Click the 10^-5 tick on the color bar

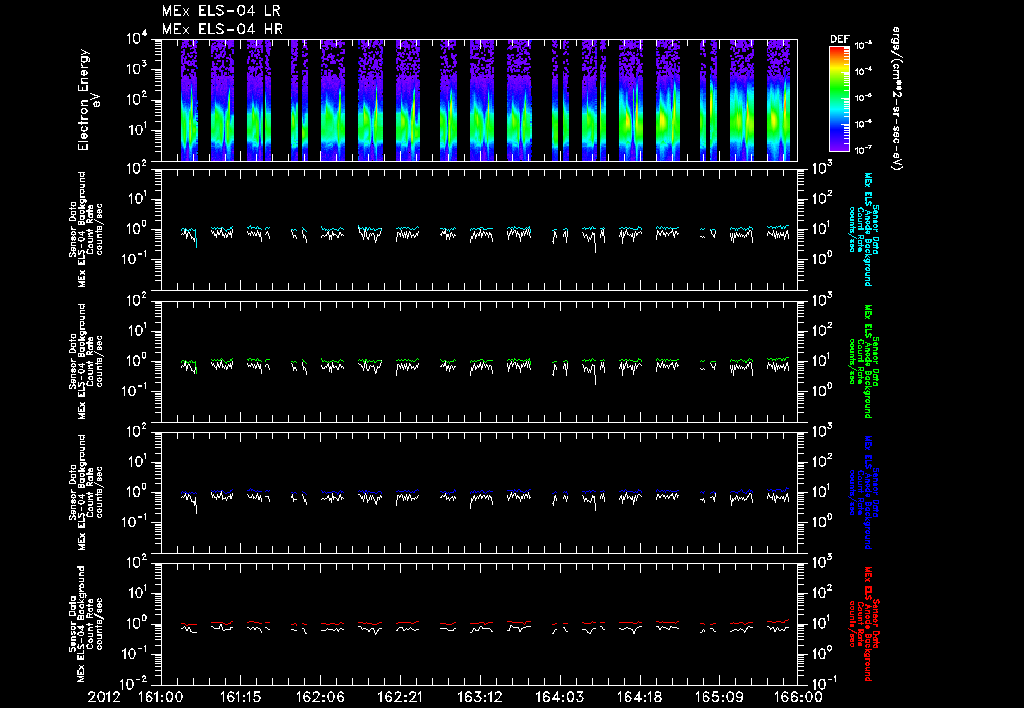(x=863, y=98)
